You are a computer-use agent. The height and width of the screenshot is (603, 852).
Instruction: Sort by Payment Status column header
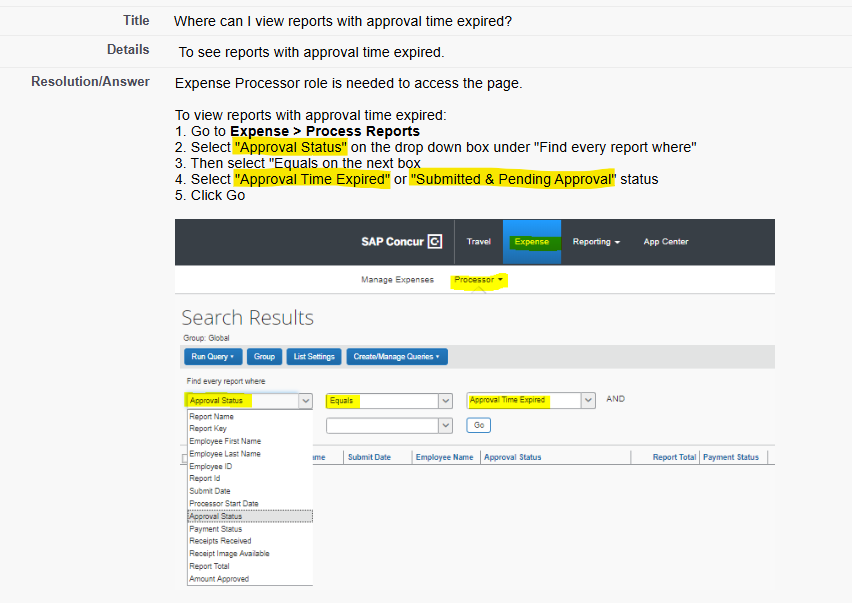[x=731, y=457]
